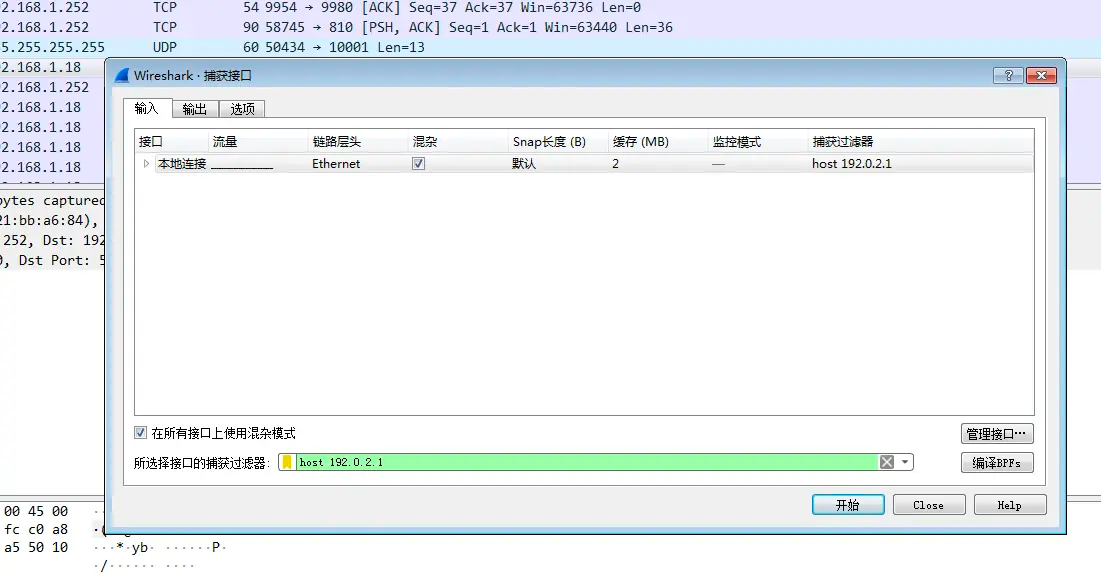Click the Help button
Screen dimensions: 1101x579
pos(1009,504)
